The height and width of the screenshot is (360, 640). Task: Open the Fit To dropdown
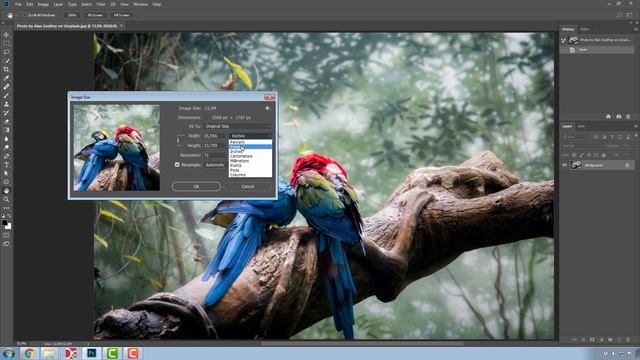point(238,126)
